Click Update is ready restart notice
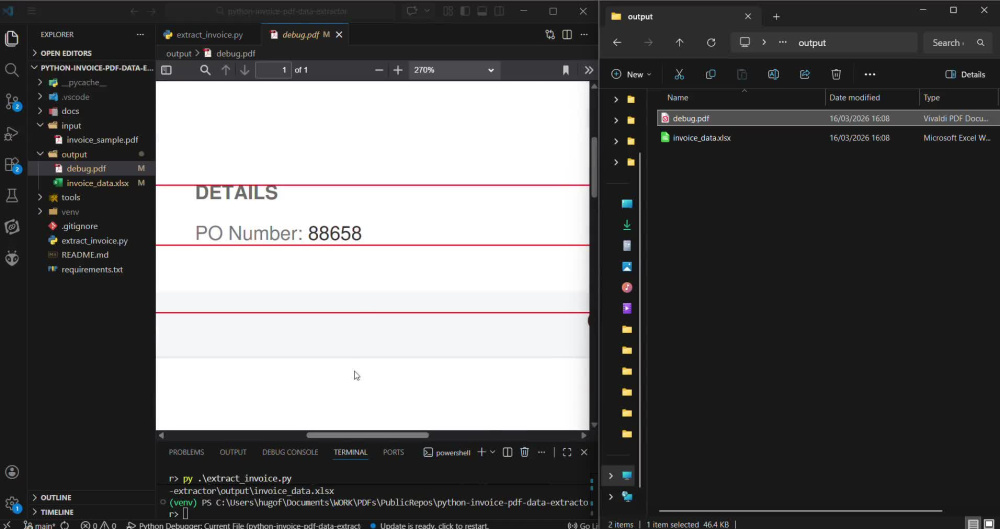1000x529 pixels. click(427, 525)
